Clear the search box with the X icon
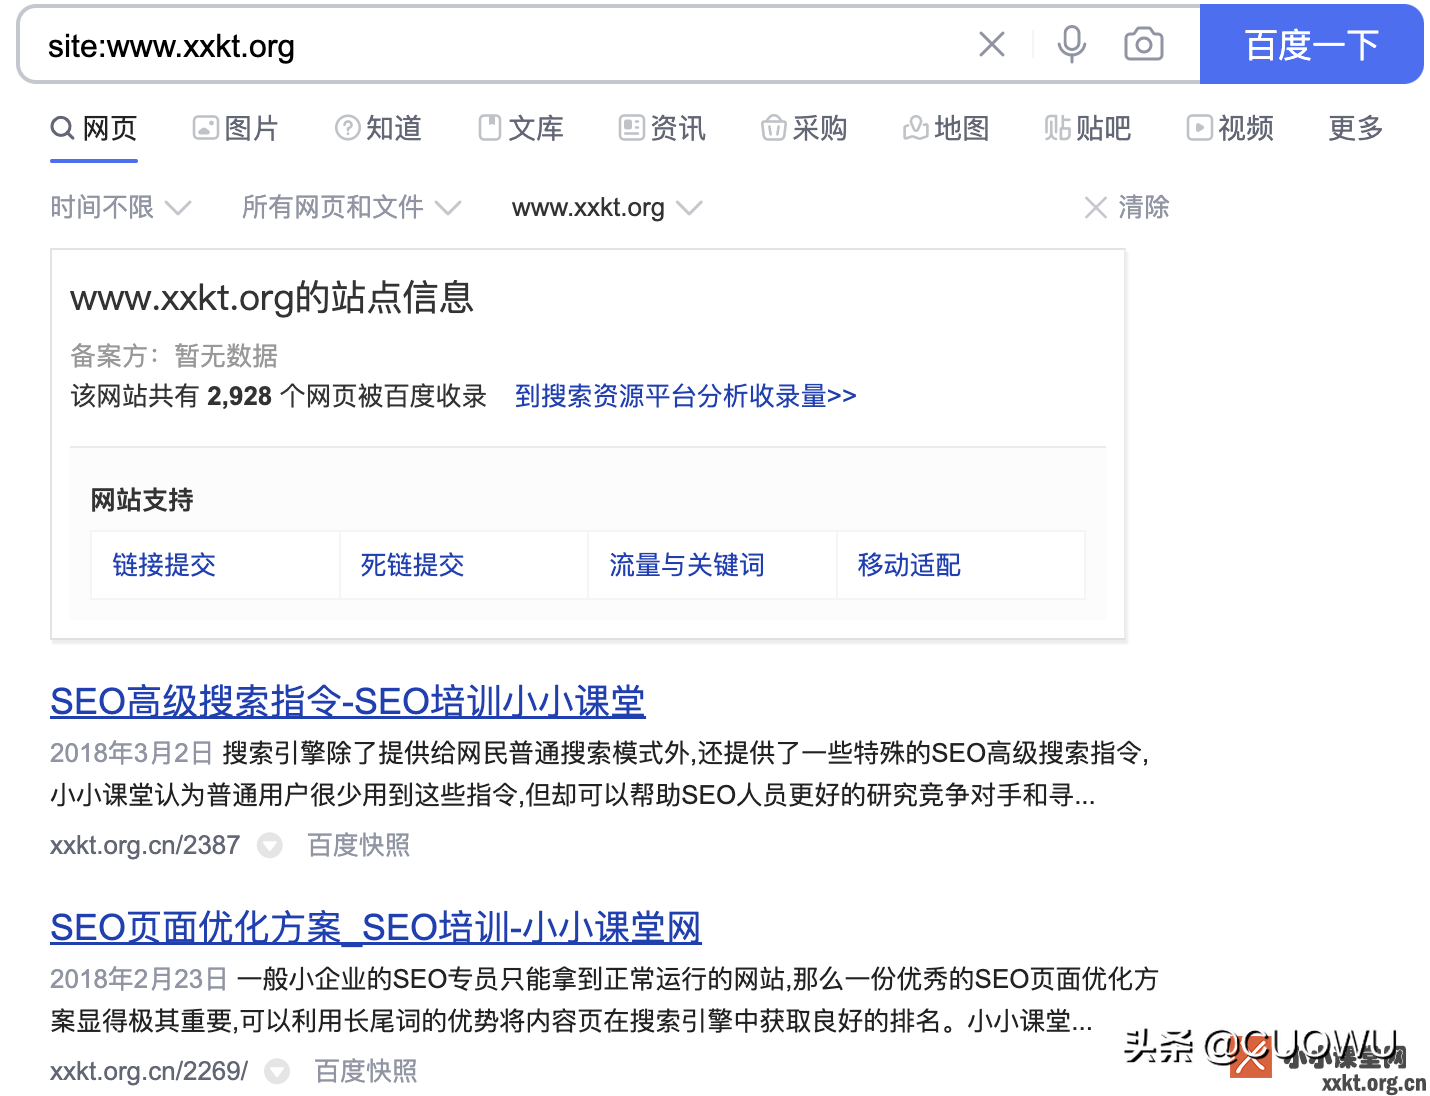The width and height of the screenshot is (1430, 1096). (x=991, y=44)
